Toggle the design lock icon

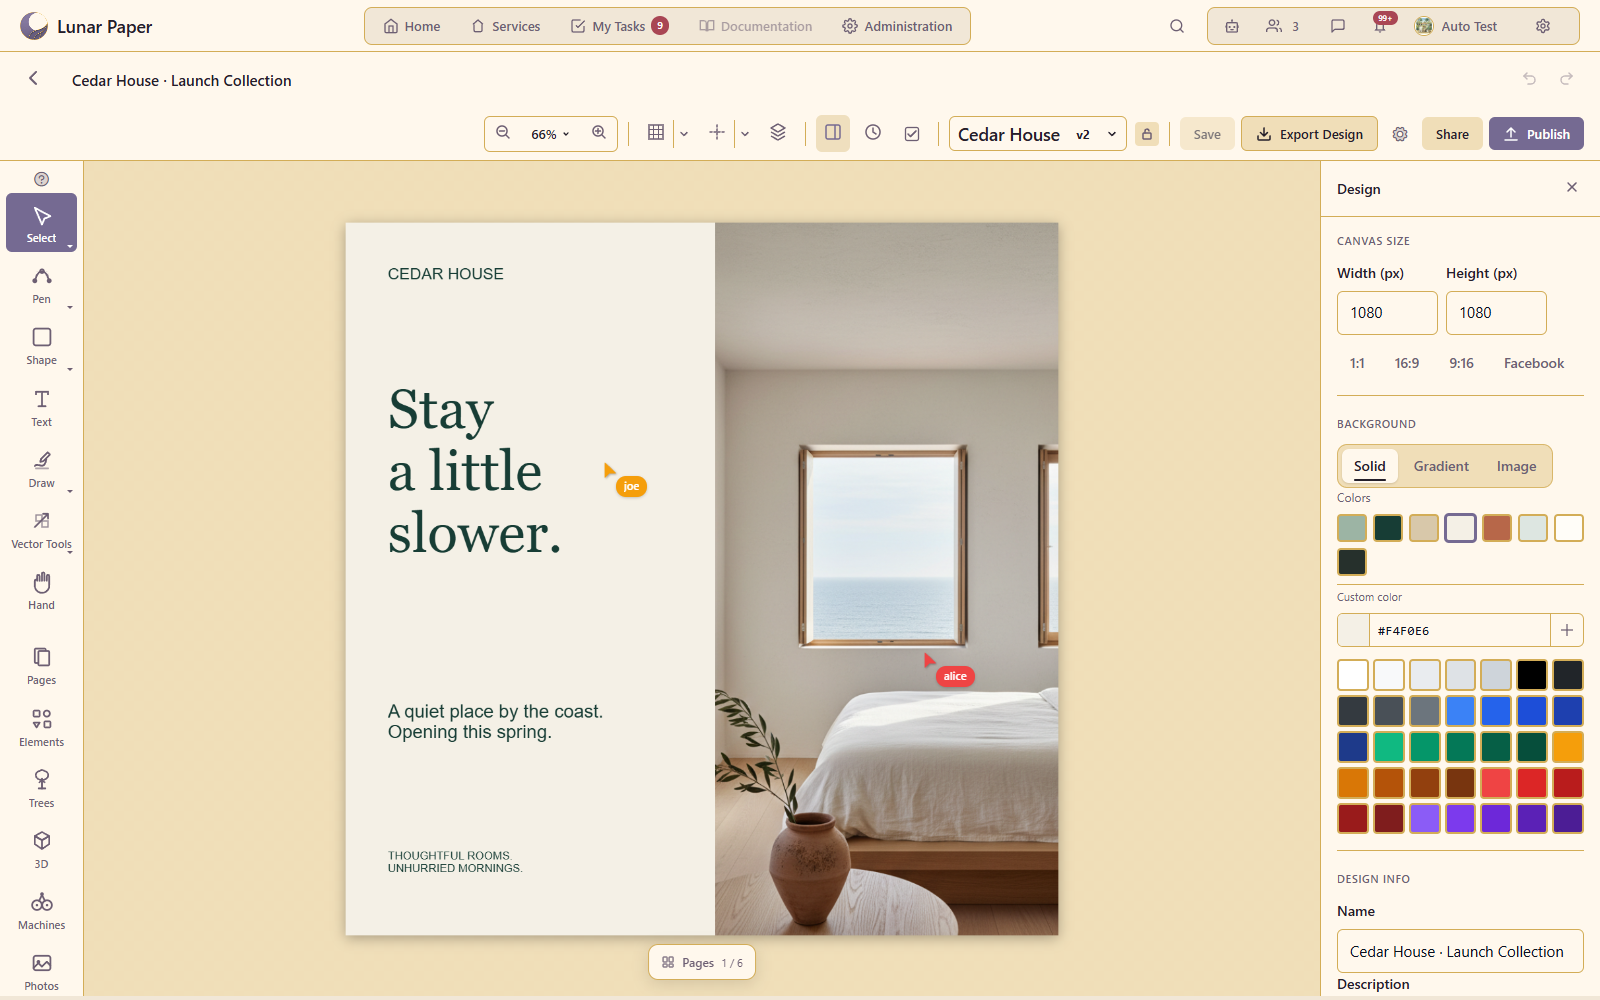pos(1147,134)
